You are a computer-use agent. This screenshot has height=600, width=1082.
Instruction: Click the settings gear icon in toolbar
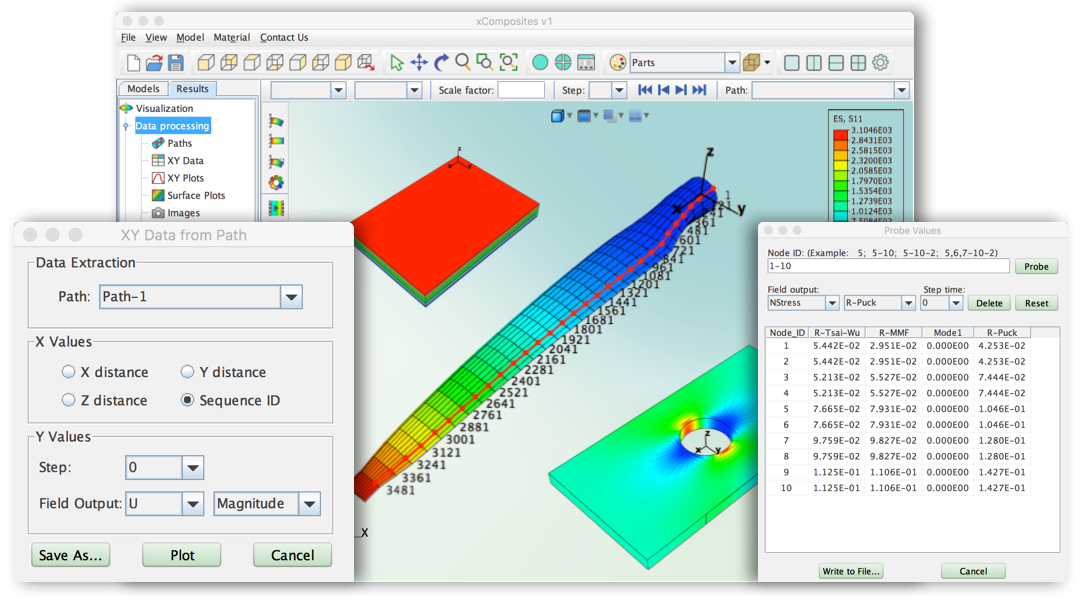click(880, 62)
